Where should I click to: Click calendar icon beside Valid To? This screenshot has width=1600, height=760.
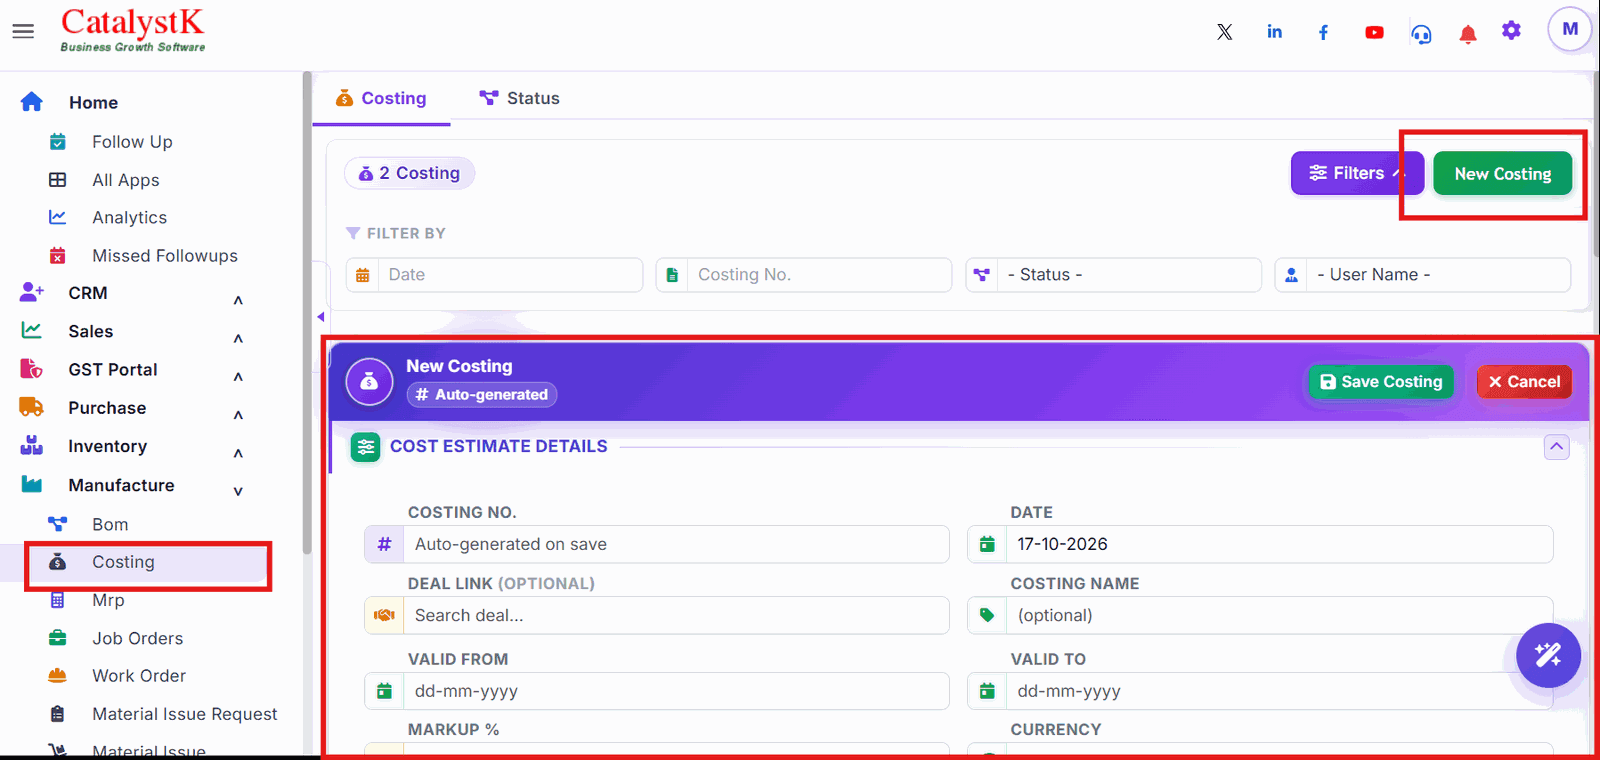(987, 691)
